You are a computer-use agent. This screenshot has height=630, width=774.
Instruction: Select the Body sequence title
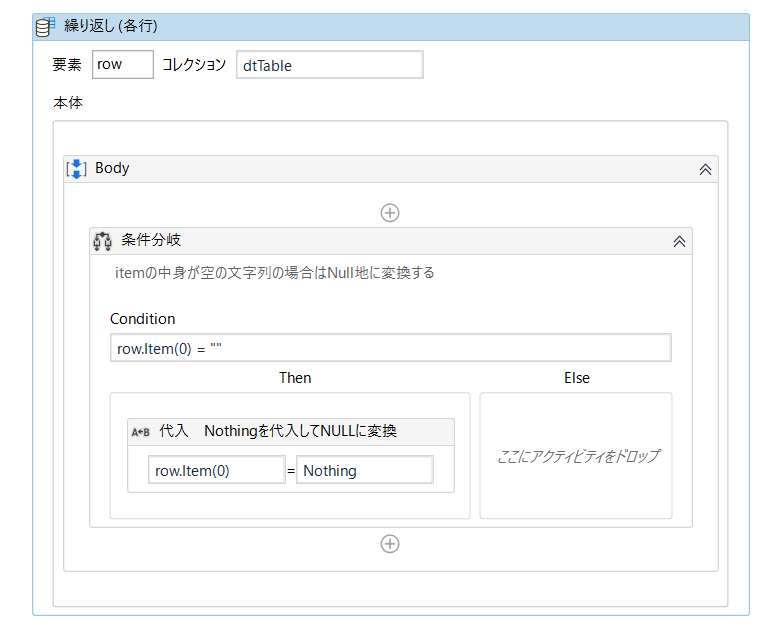click(x=112, y=168)
